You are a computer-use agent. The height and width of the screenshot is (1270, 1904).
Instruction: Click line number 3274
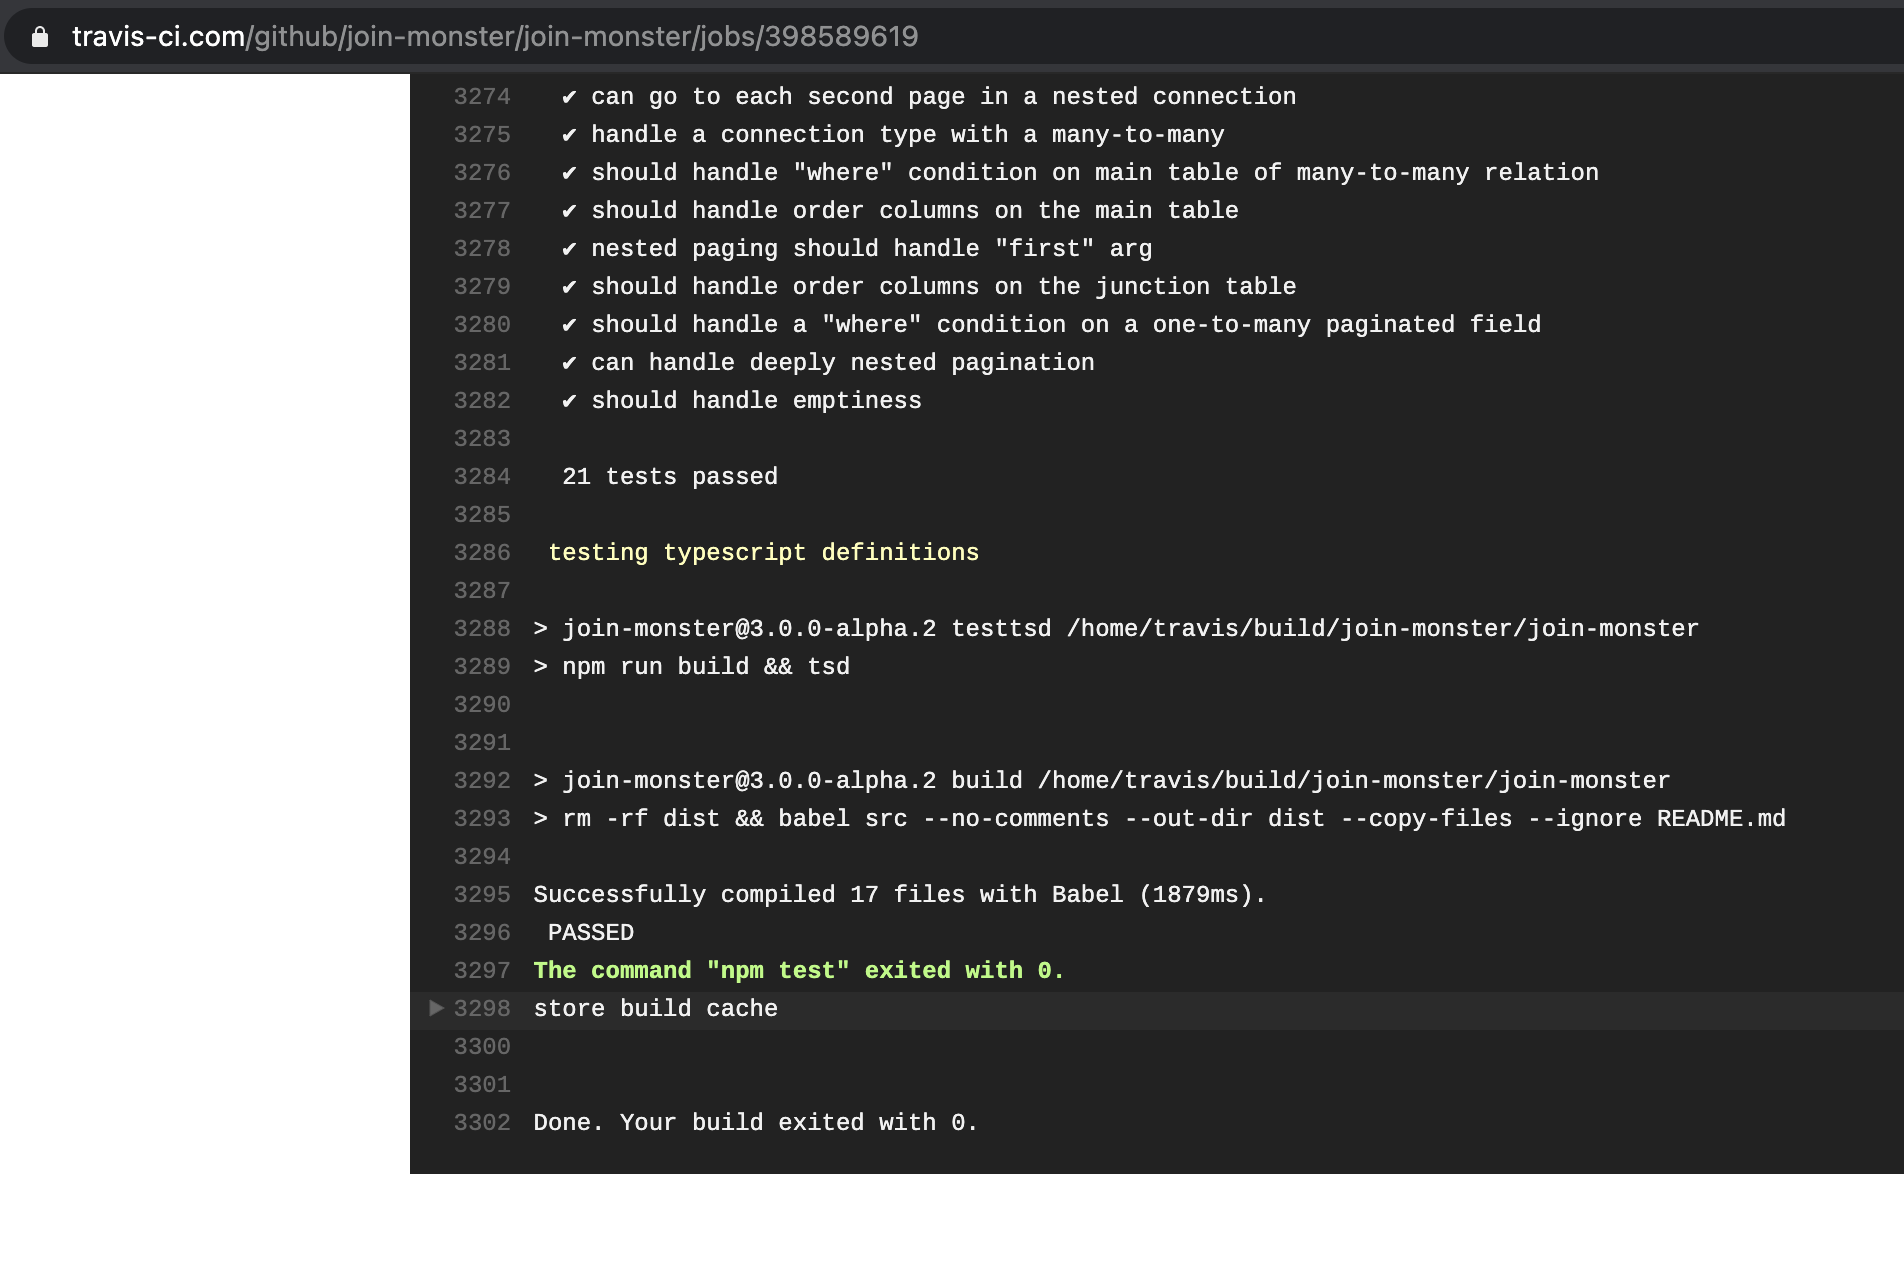482,97
